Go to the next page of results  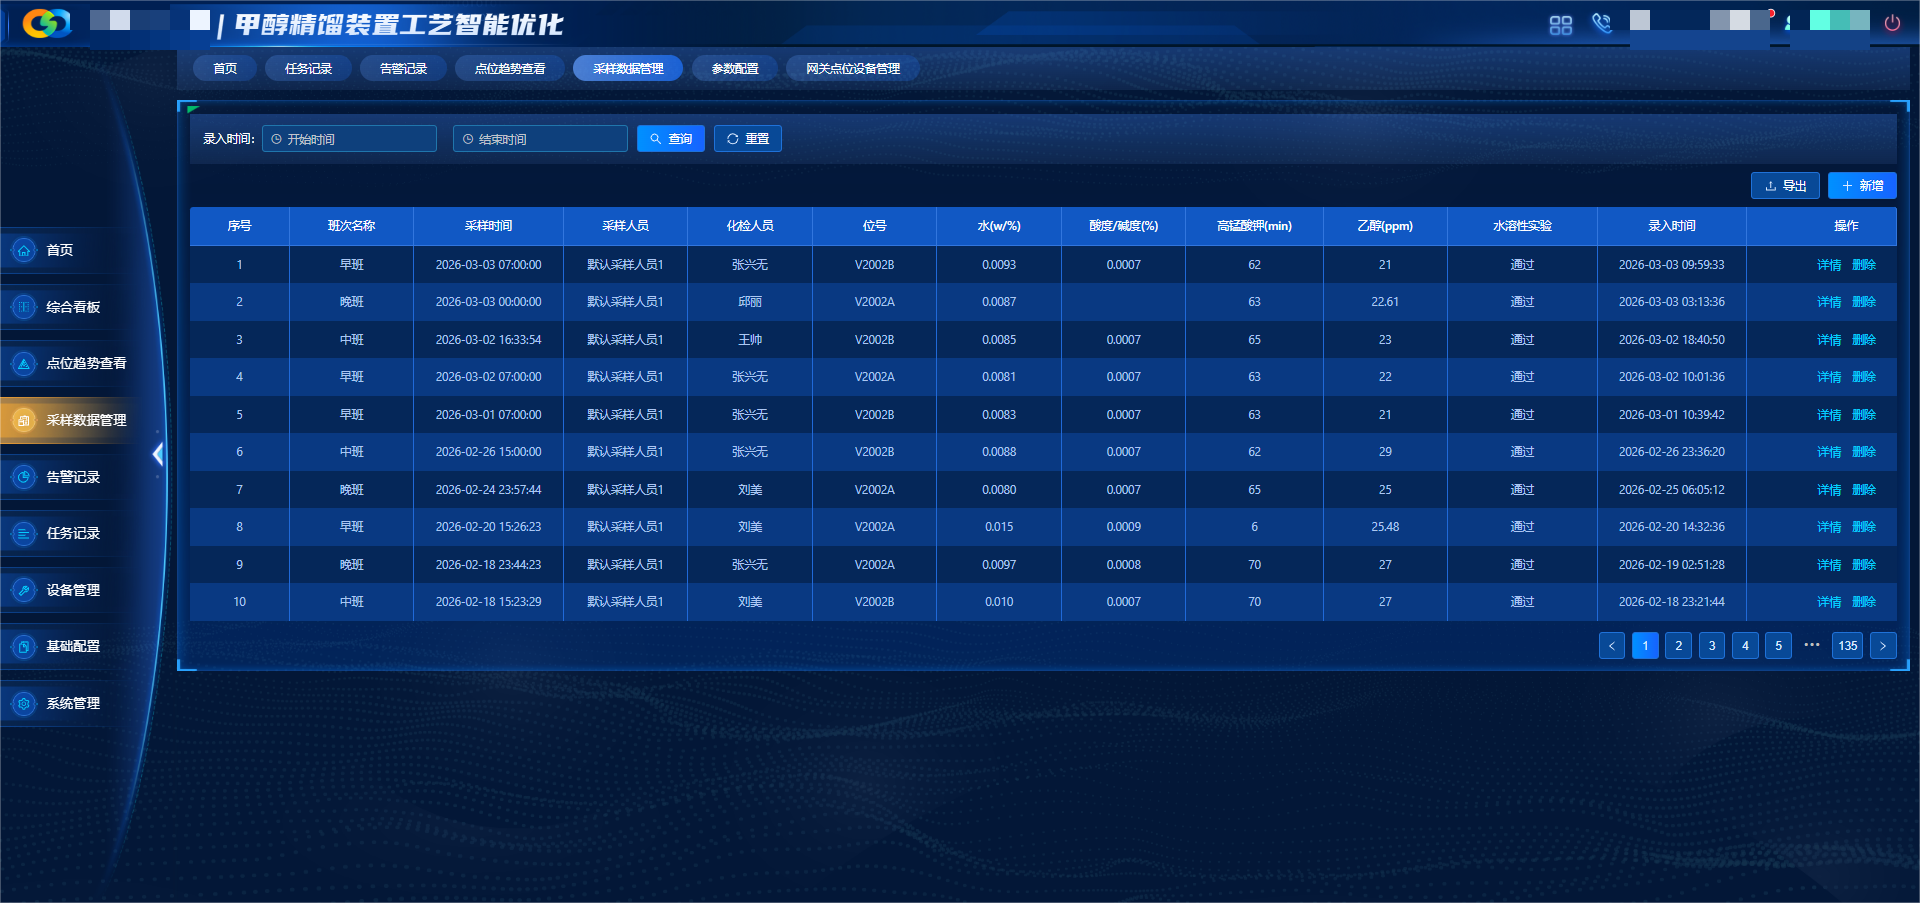(1883, 646)
